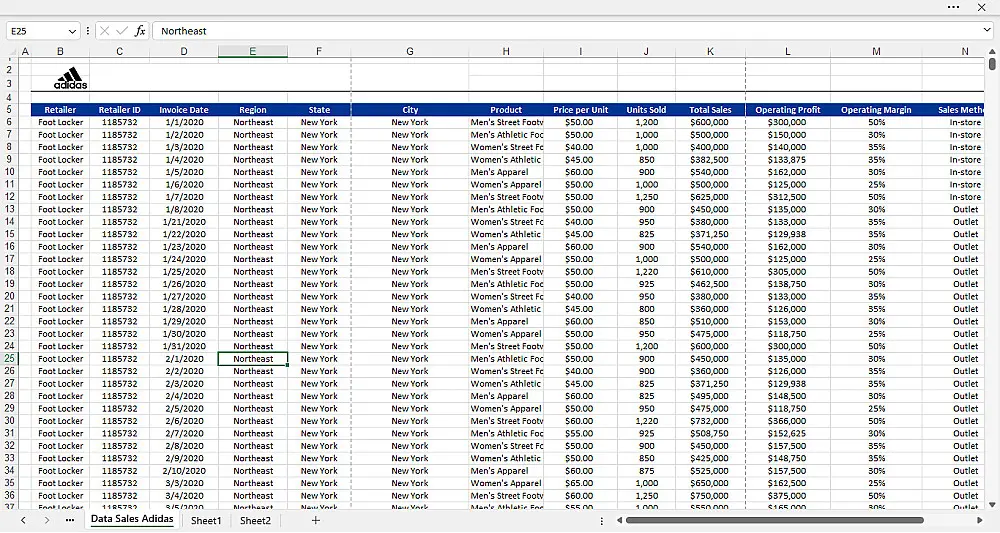The width and height of the screenshot is (1000, 533).
Task: Click the horizontal scroll right arrow
Action: coord(980,521)
